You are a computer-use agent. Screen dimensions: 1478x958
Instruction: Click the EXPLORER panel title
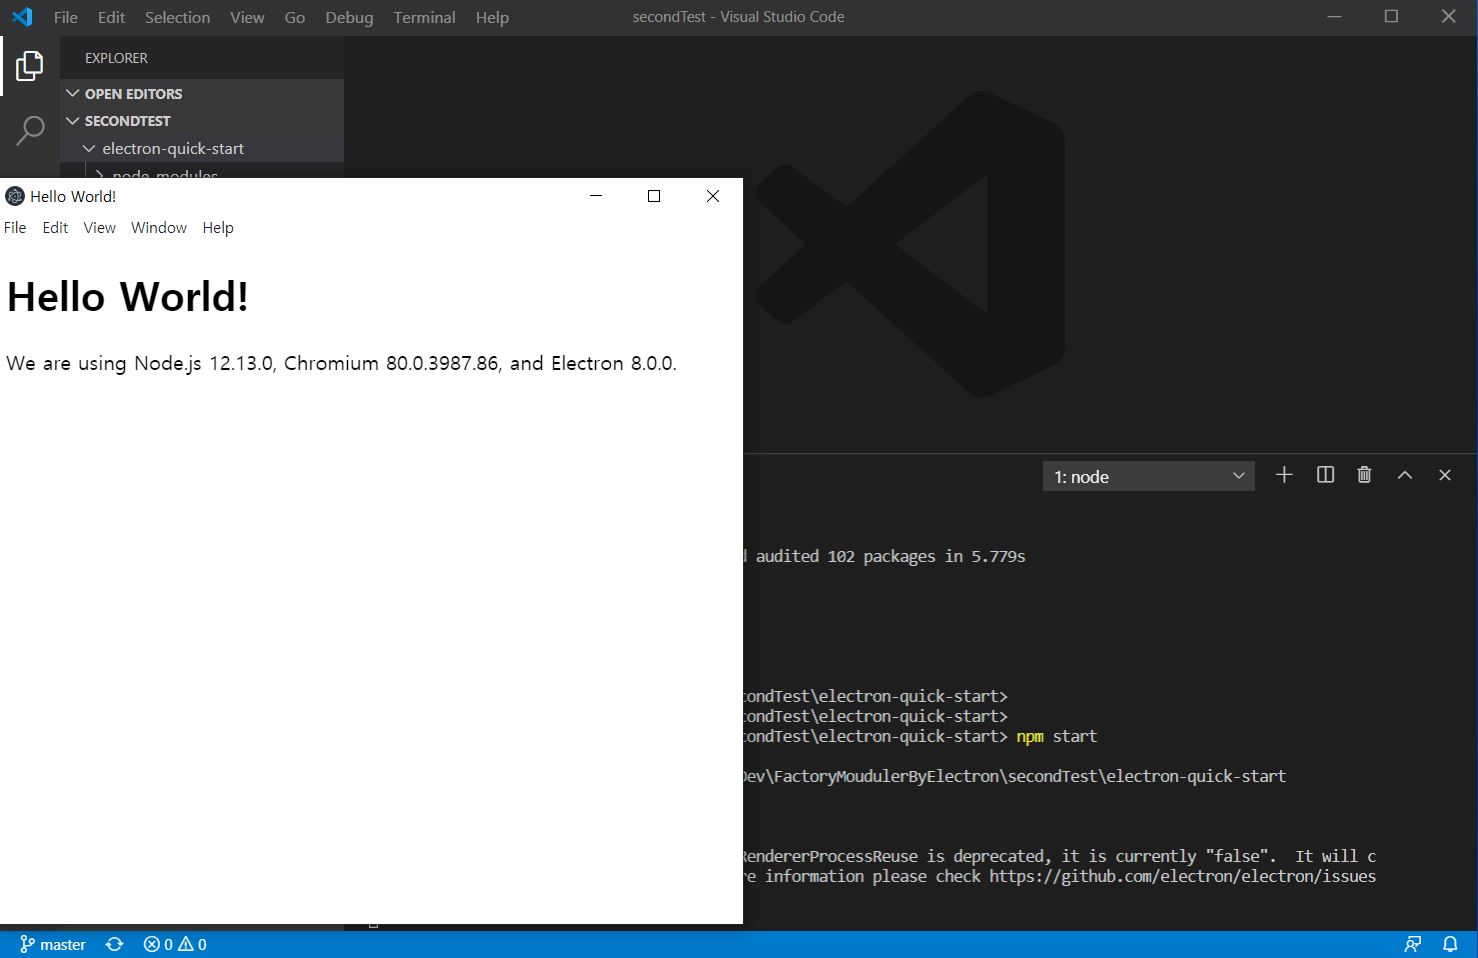point(116,58)
